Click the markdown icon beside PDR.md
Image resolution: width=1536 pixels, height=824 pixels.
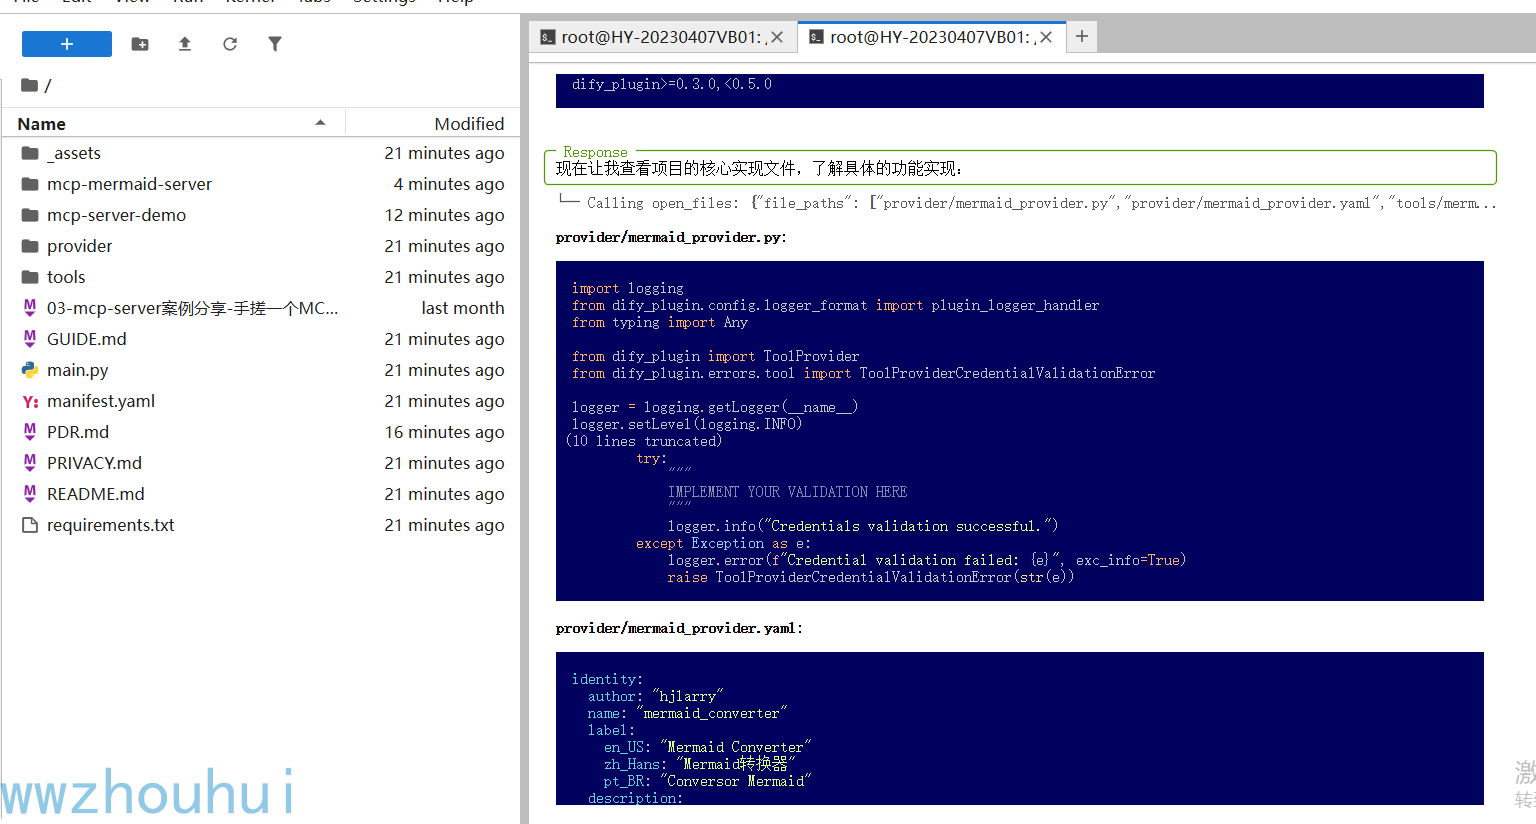30,432
